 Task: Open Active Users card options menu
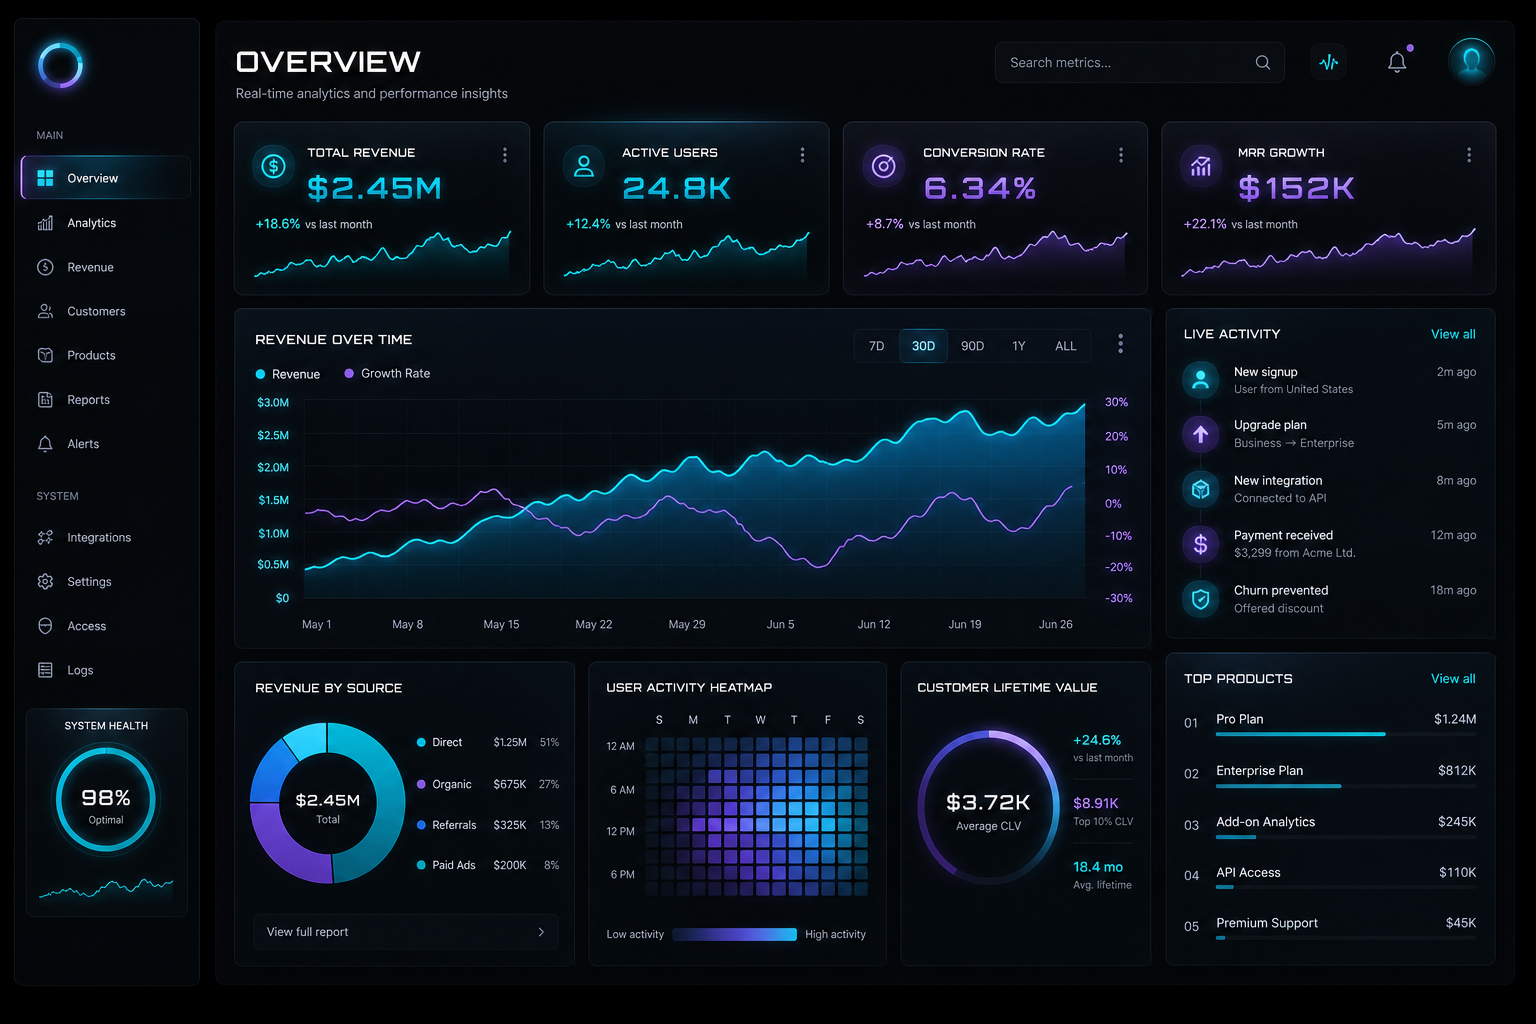(x=802, y=155)
